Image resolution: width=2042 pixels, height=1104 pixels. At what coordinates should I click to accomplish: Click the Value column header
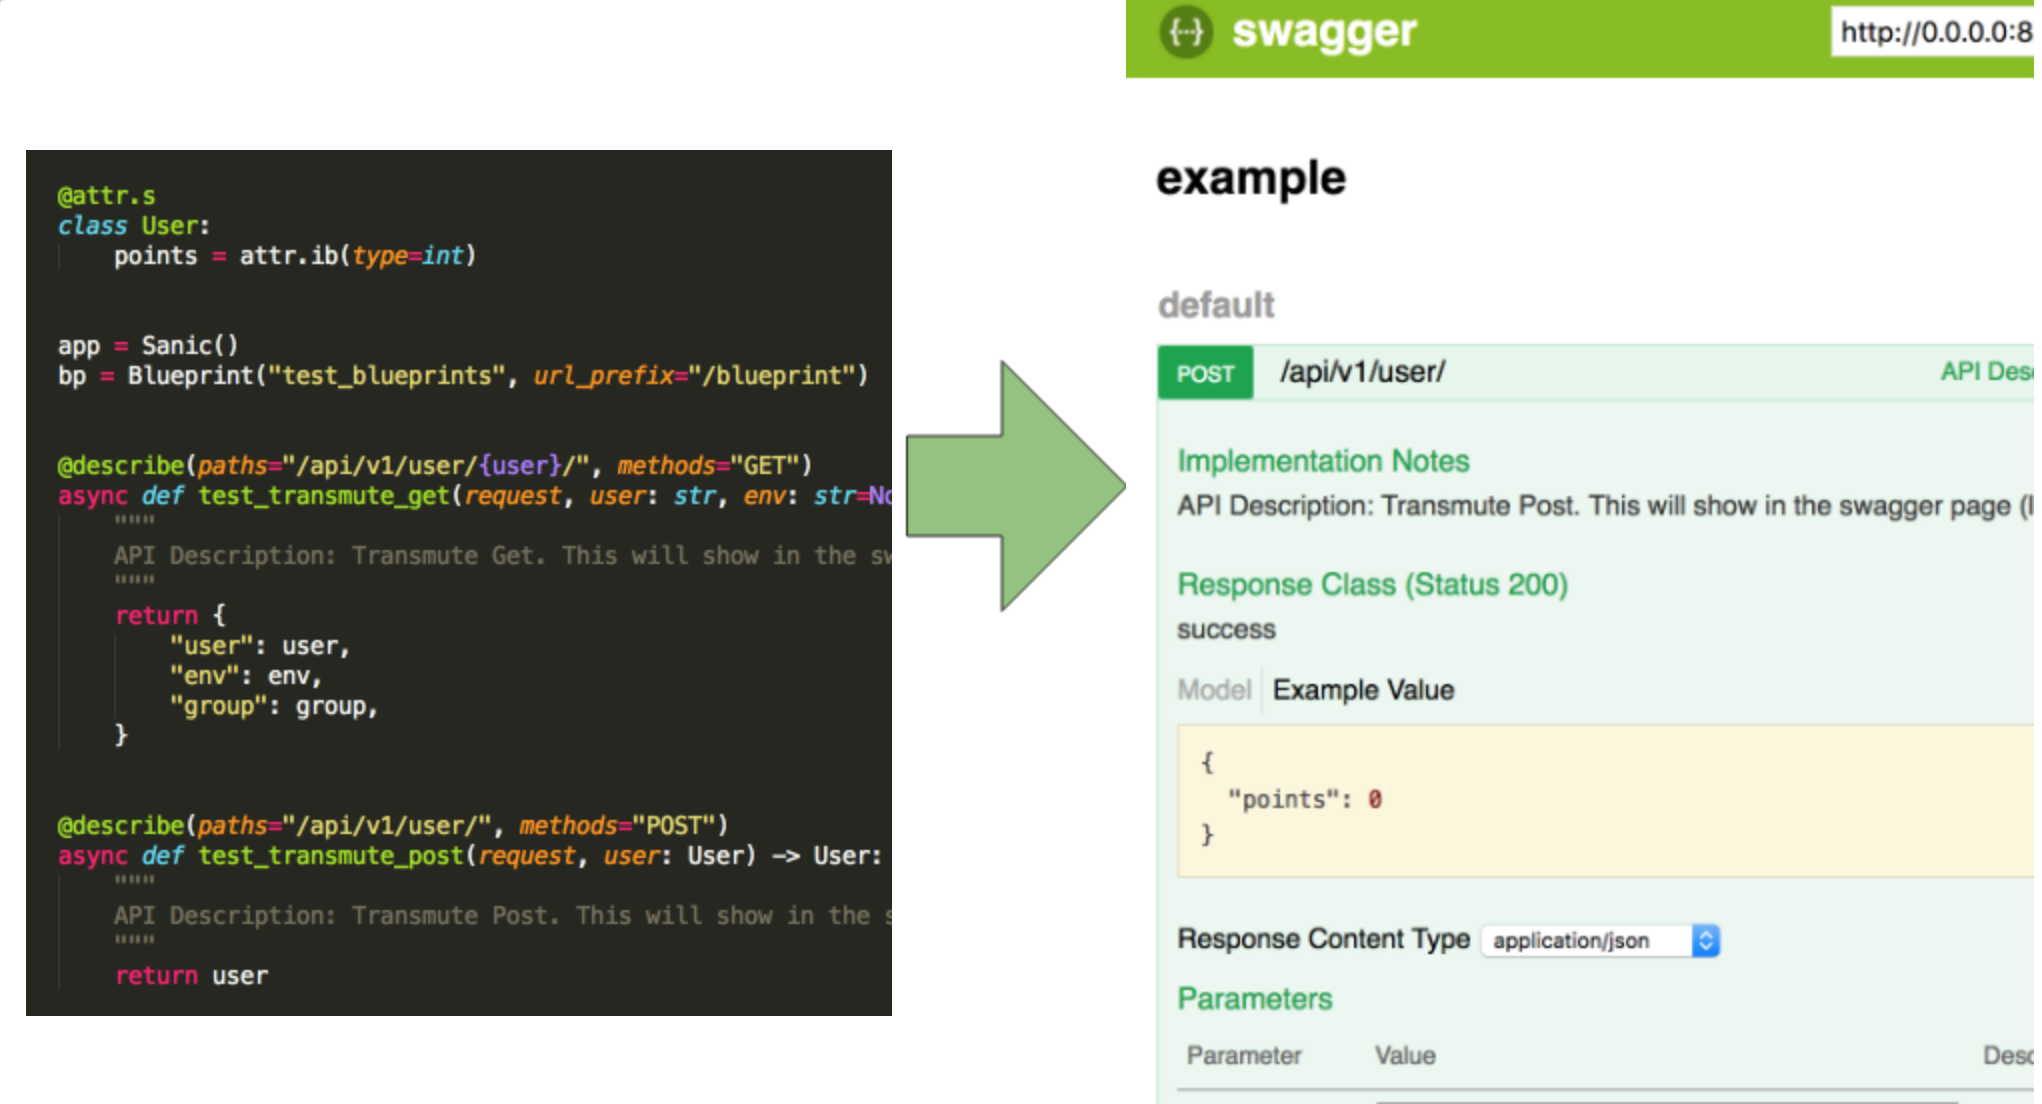coord(1405,1056)
